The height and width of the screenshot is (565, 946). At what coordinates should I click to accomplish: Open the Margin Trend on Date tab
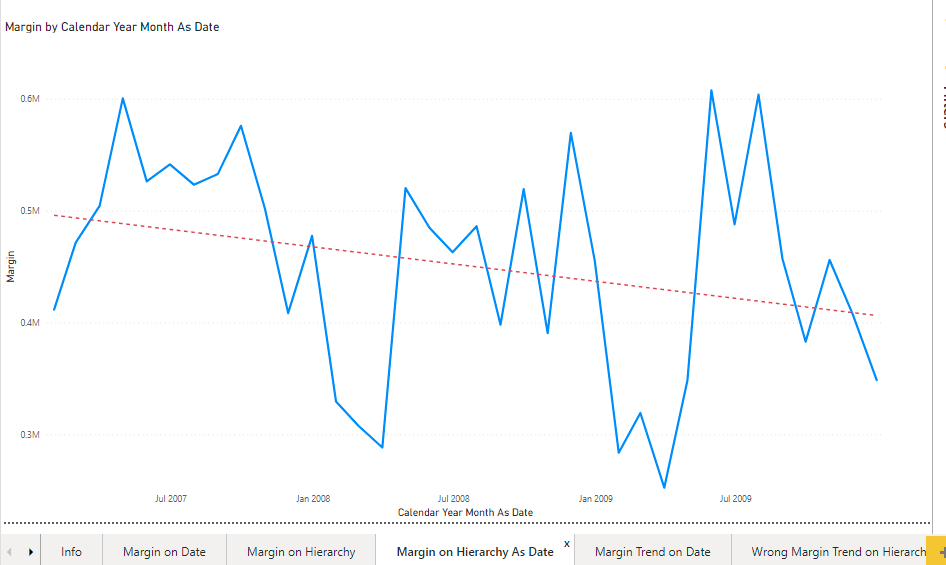(652, 551)
